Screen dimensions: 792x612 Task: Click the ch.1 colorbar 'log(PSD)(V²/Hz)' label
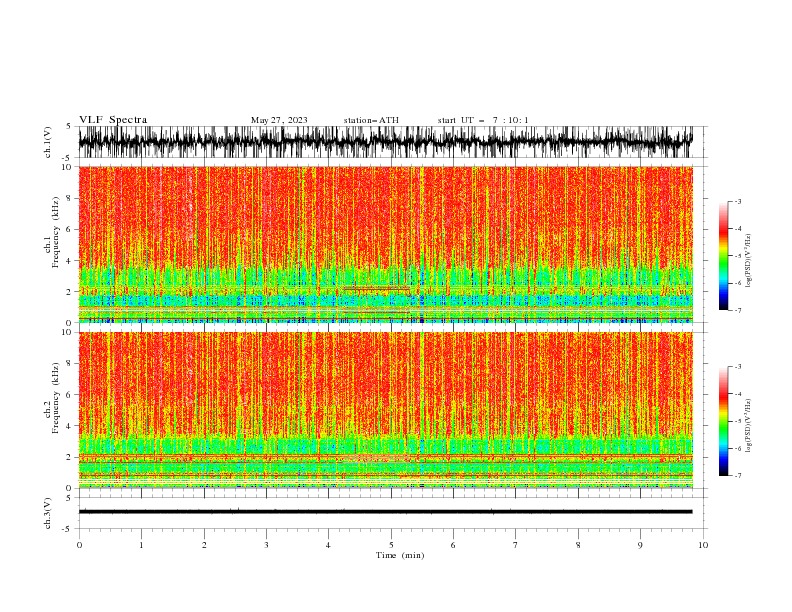749,261
